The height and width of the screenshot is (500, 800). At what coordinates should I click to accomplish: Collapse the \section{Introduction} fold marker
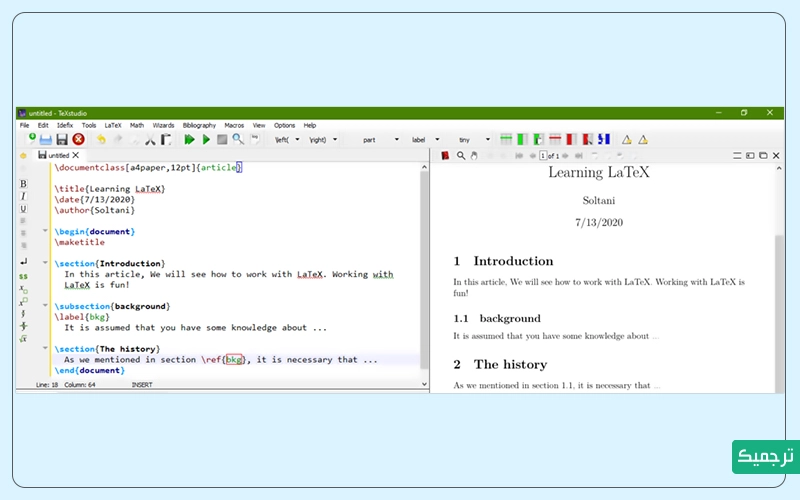tap(45, 263)
